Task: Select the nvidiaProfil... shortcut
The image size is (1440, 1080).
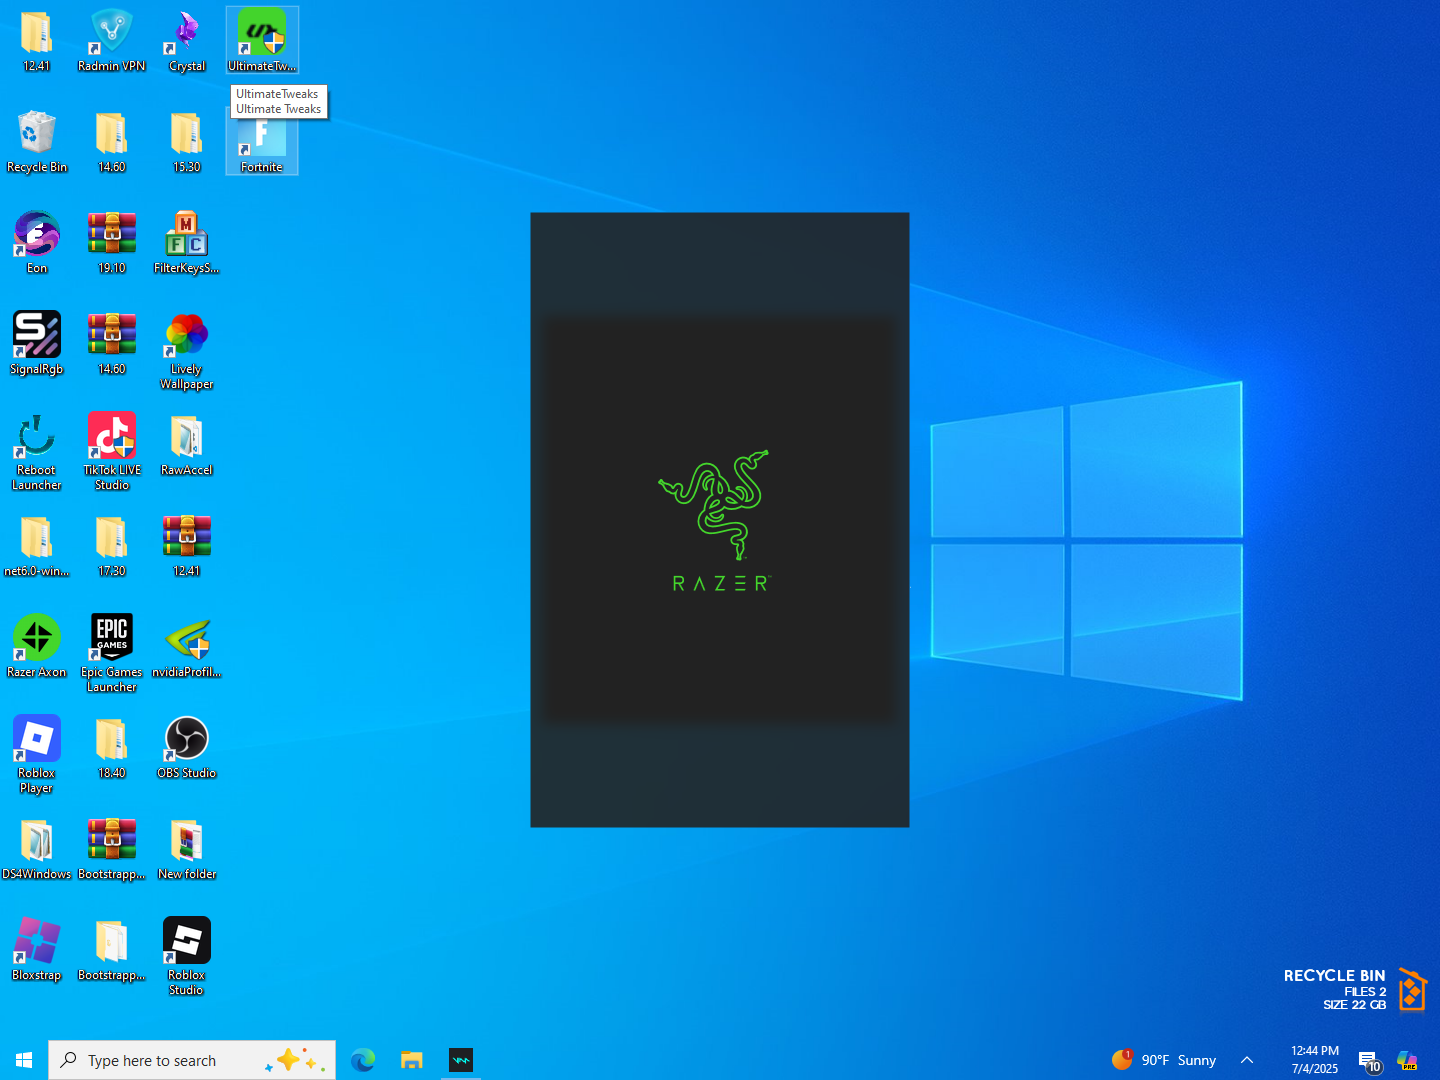Action: coord(187,647)
